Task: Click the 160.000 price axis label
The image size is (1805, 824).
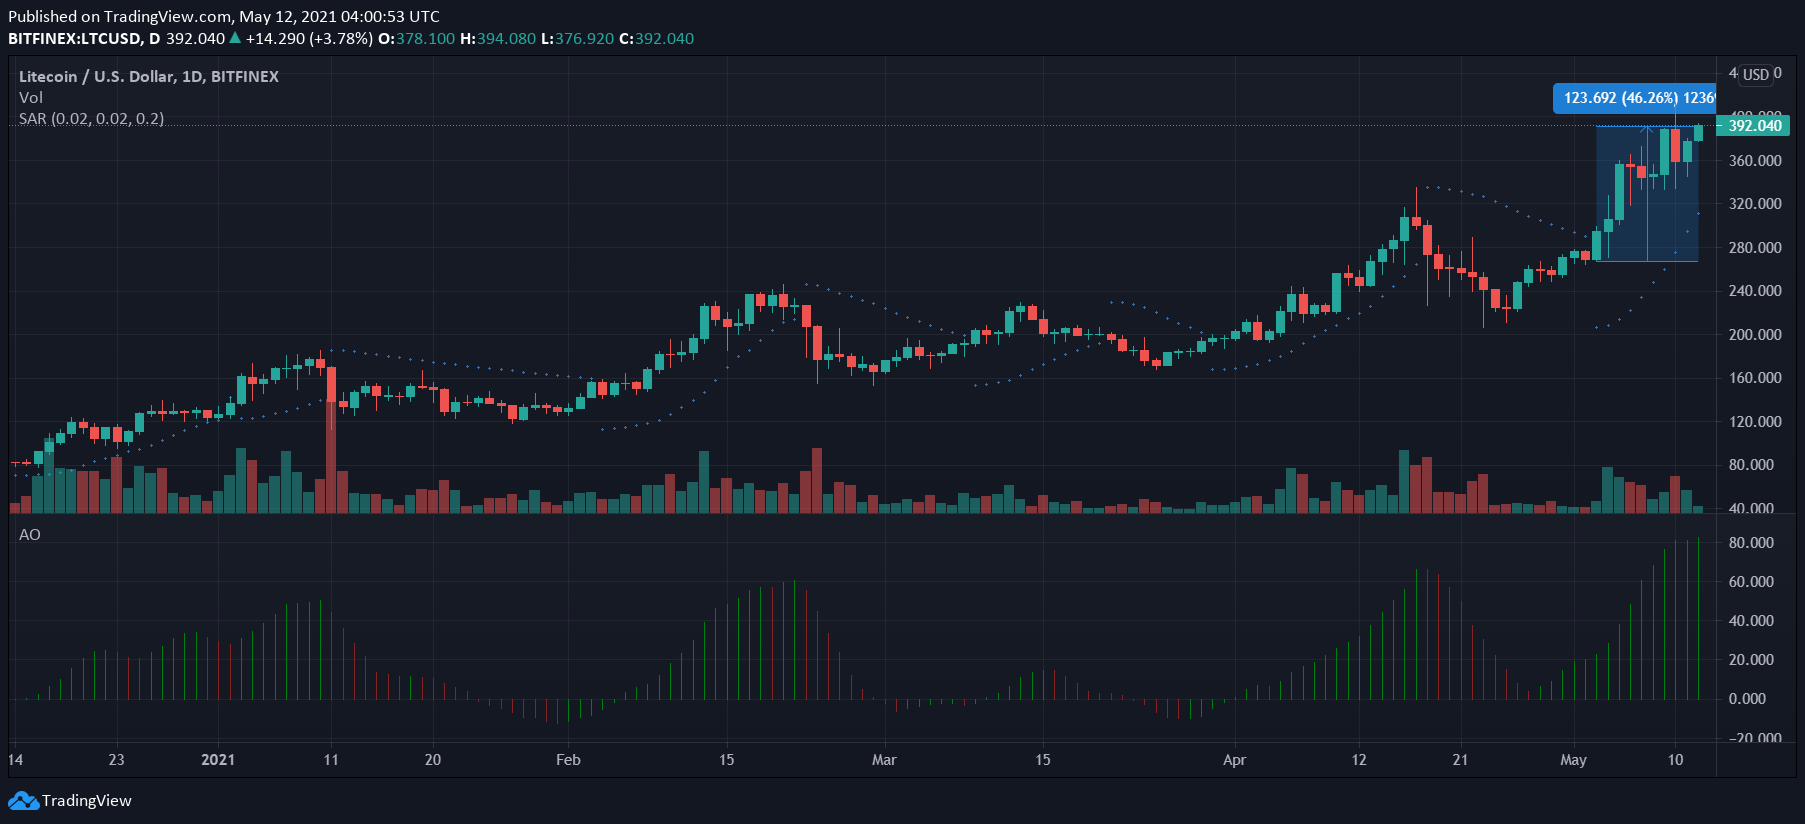Action: coord(1755,378)
